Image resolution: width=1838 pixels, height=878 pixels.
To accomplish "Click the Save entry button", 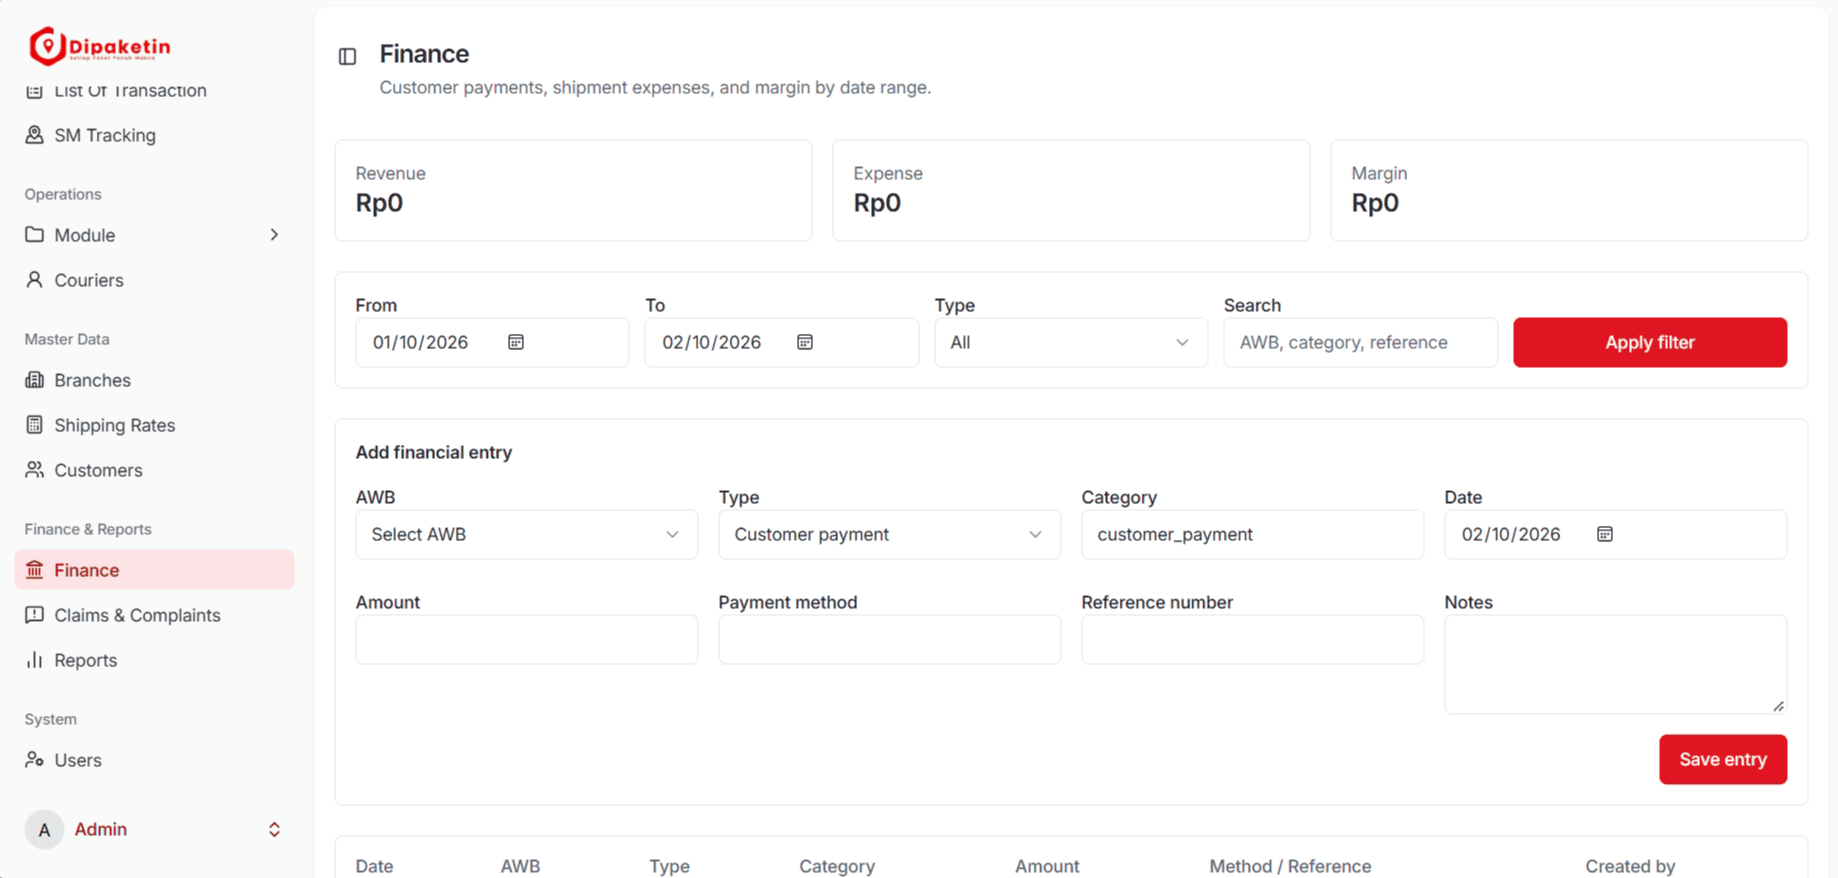I will coord(1723,760).
